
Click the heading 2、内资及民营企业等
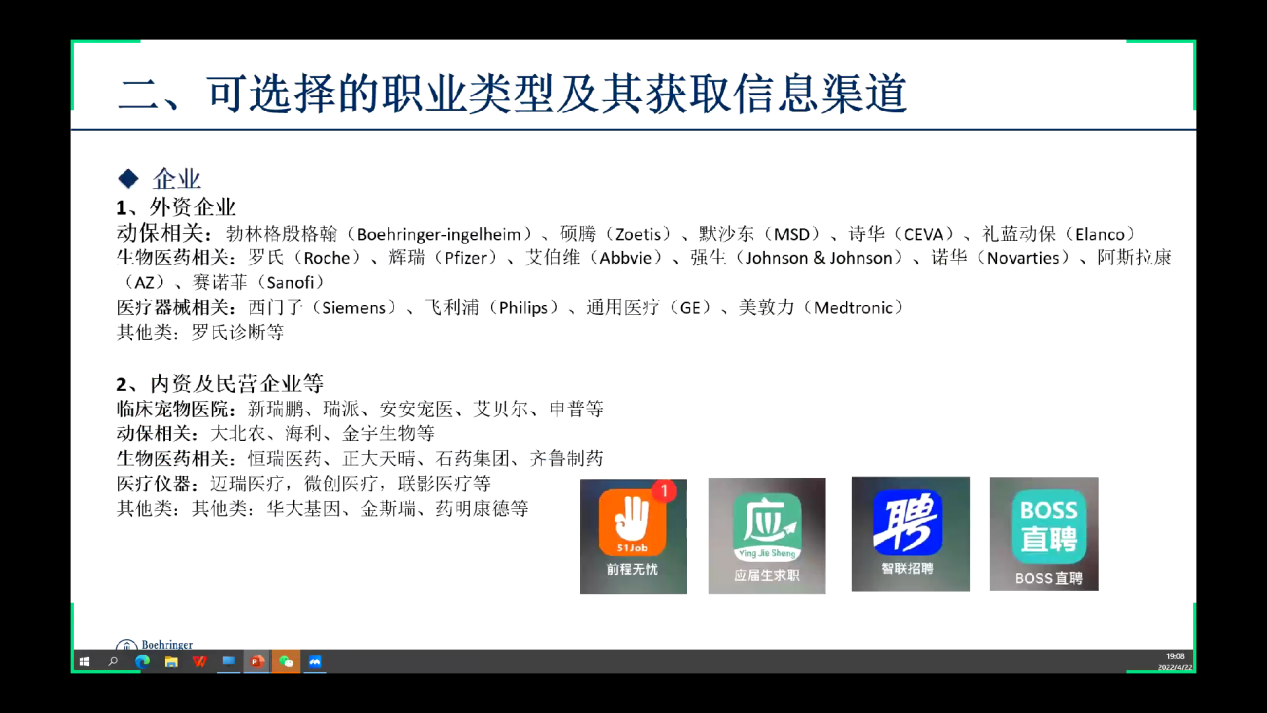click(x=220, y=383)
